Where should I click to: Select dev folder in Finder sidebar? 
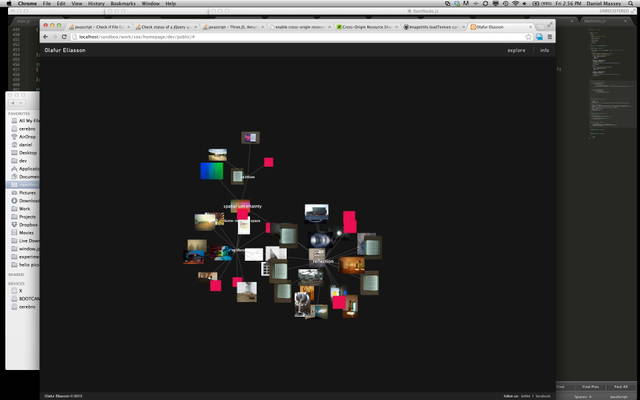coord(20,161)
